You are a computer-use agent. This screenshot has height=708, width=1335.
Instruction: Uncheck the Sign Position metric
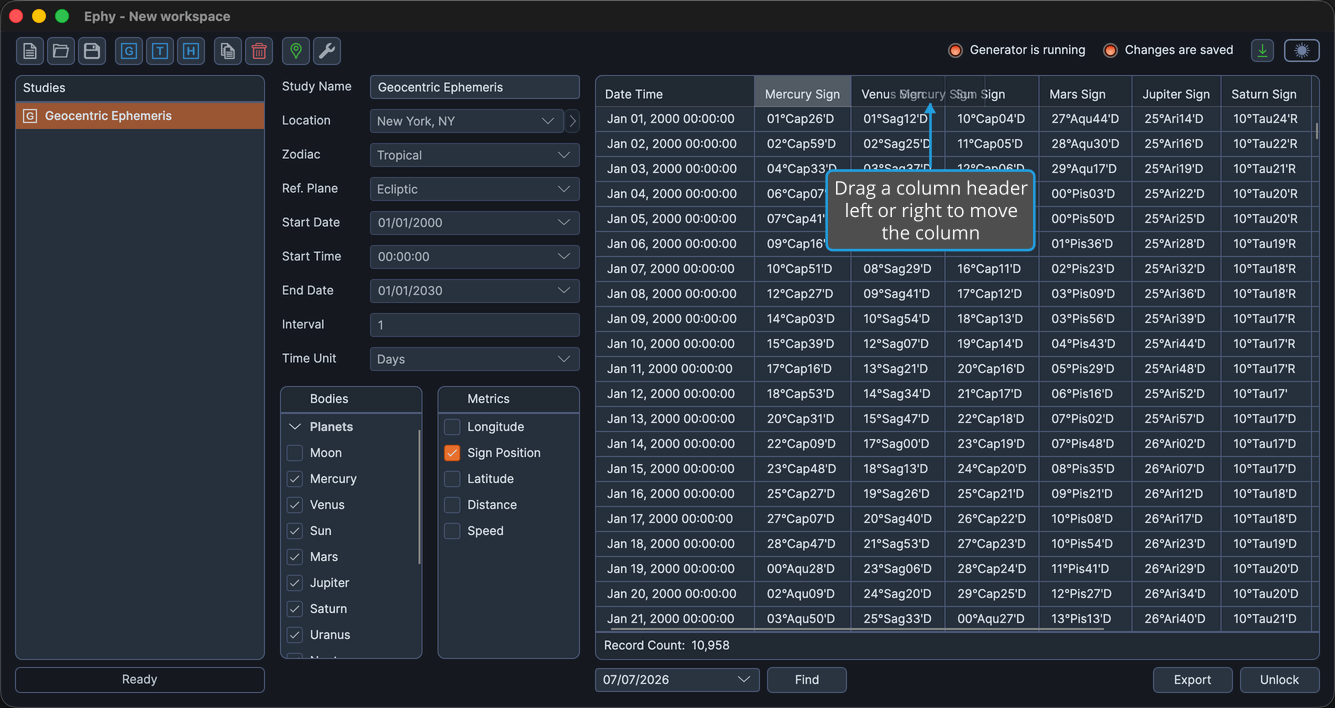452,453
